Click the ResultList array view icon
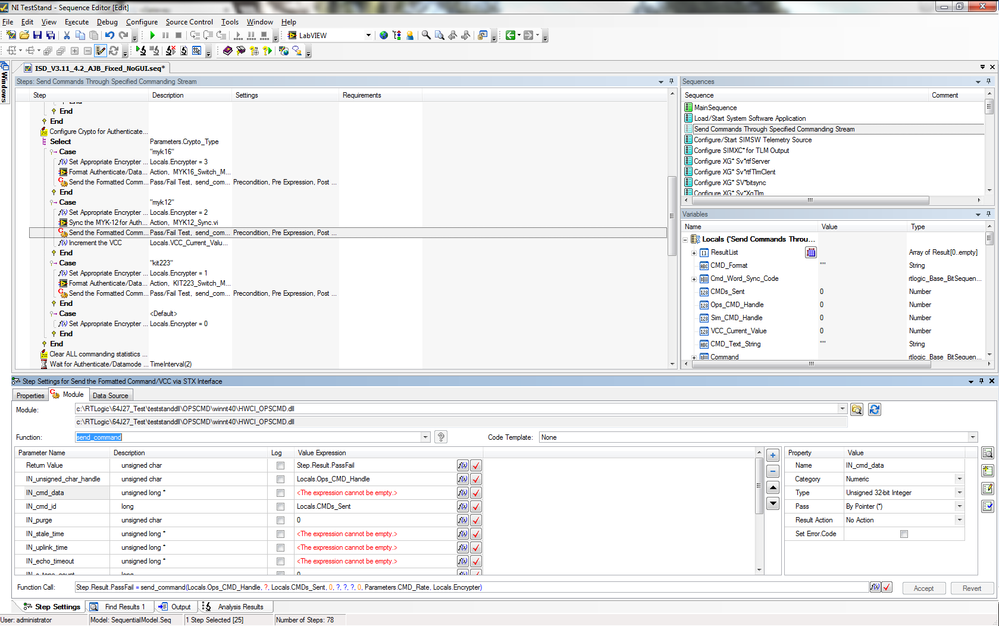The width and height of the screenshot is (999, 626). click(810, 253)
